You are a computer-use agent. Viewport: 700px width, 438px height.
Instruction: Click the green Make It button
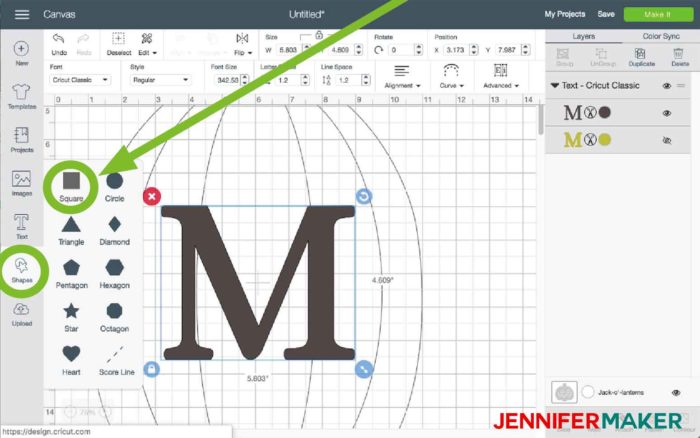pyautogui.click(x=658, y=14)
